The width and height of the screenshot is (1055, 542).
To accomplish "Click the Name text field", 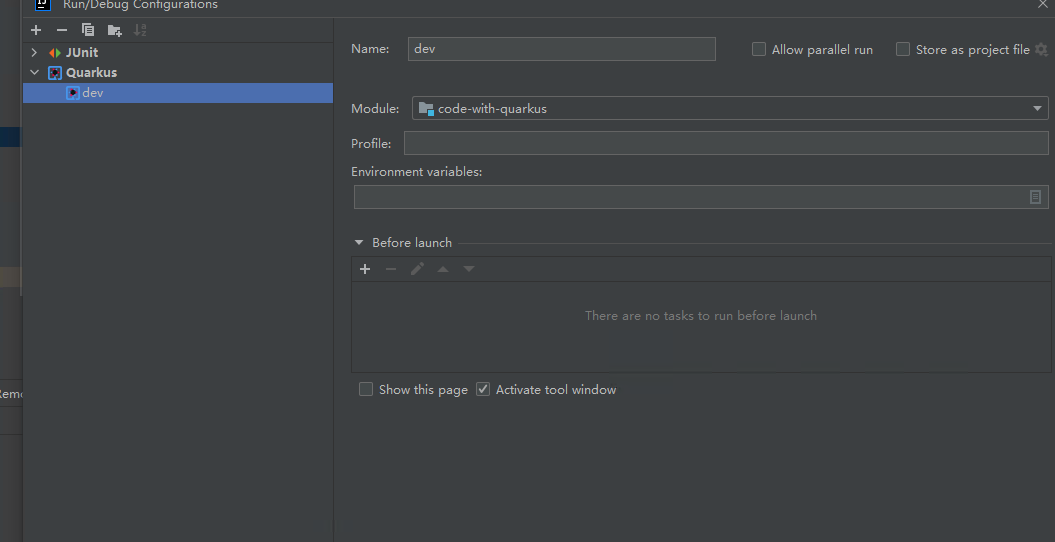I will pyautogui.click(x=561, y=49).
